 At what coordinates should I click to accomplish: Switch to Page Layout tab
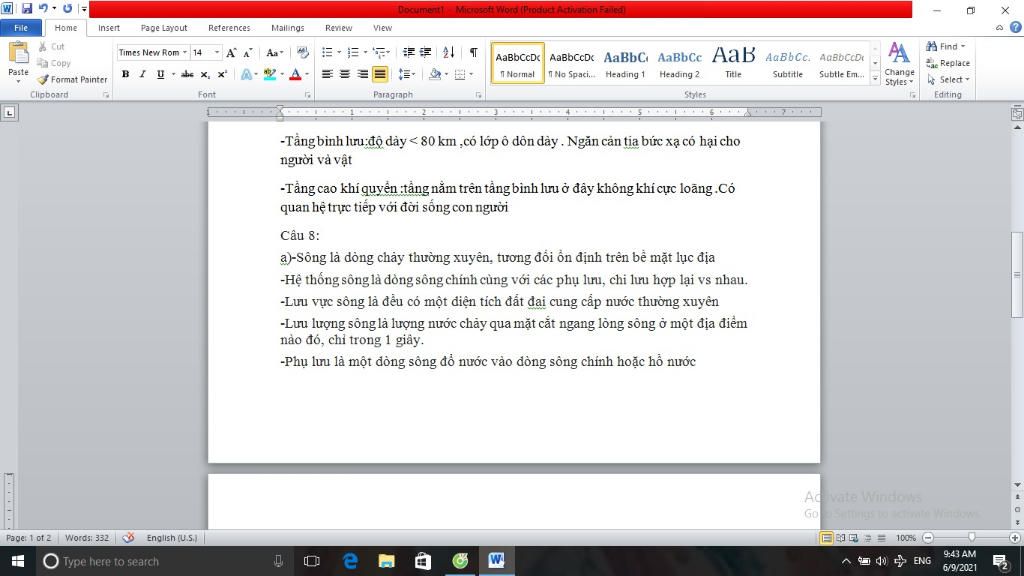pos(164,28)
